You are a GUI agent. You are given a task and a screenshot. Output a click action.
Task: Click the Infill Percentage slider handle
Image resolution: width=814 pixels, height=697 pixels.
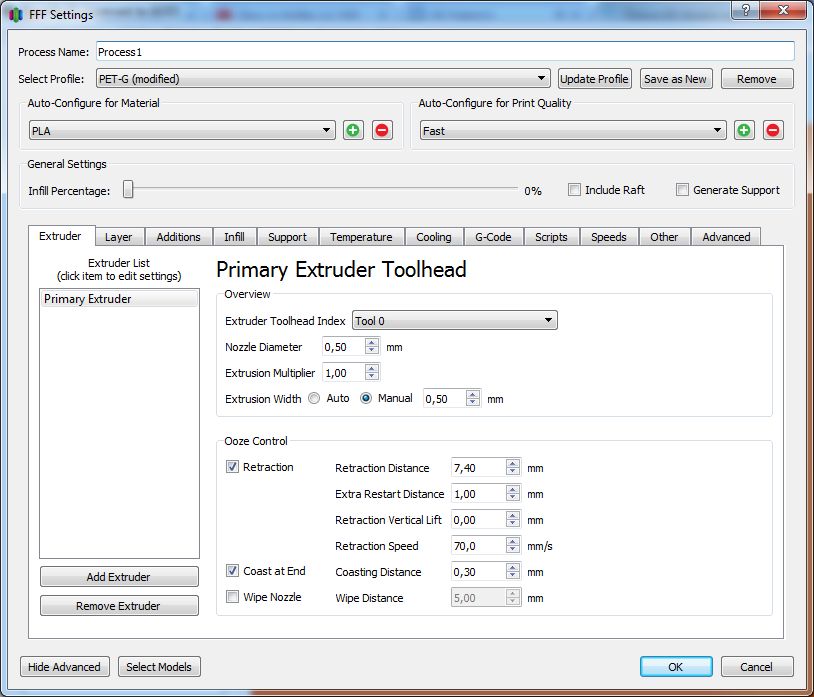128,189
